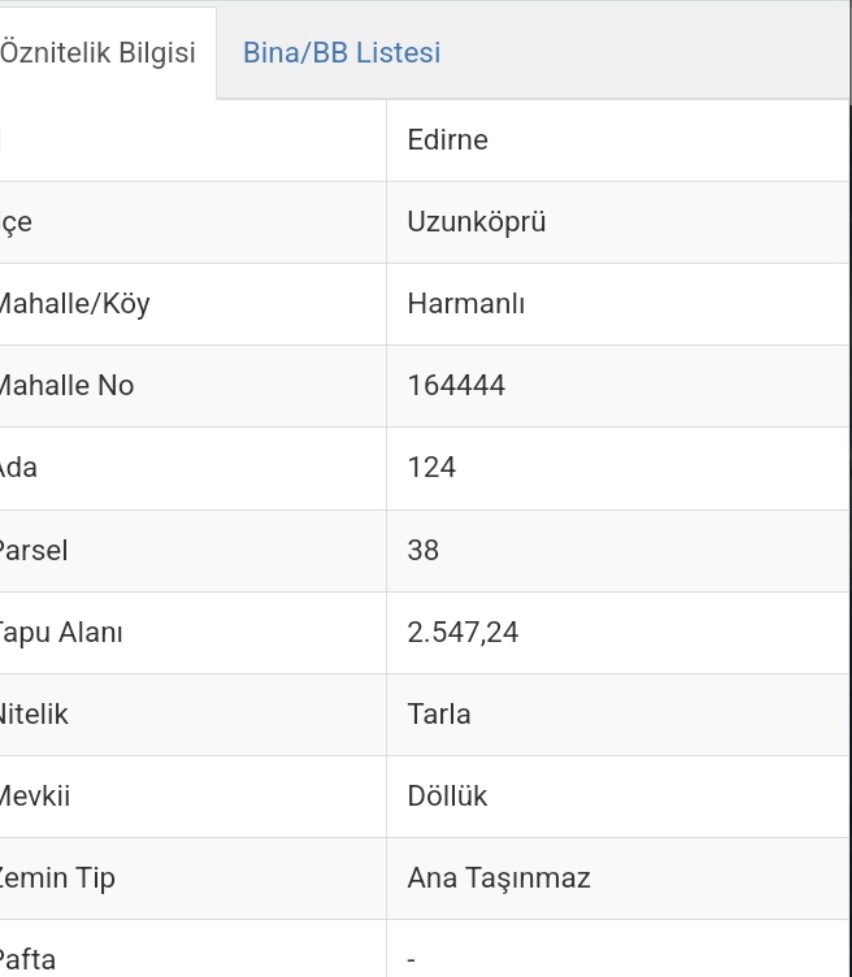This screenshot has height=977, width=852.
Task: Select the Parsel label cell
Action: [35, 550]
